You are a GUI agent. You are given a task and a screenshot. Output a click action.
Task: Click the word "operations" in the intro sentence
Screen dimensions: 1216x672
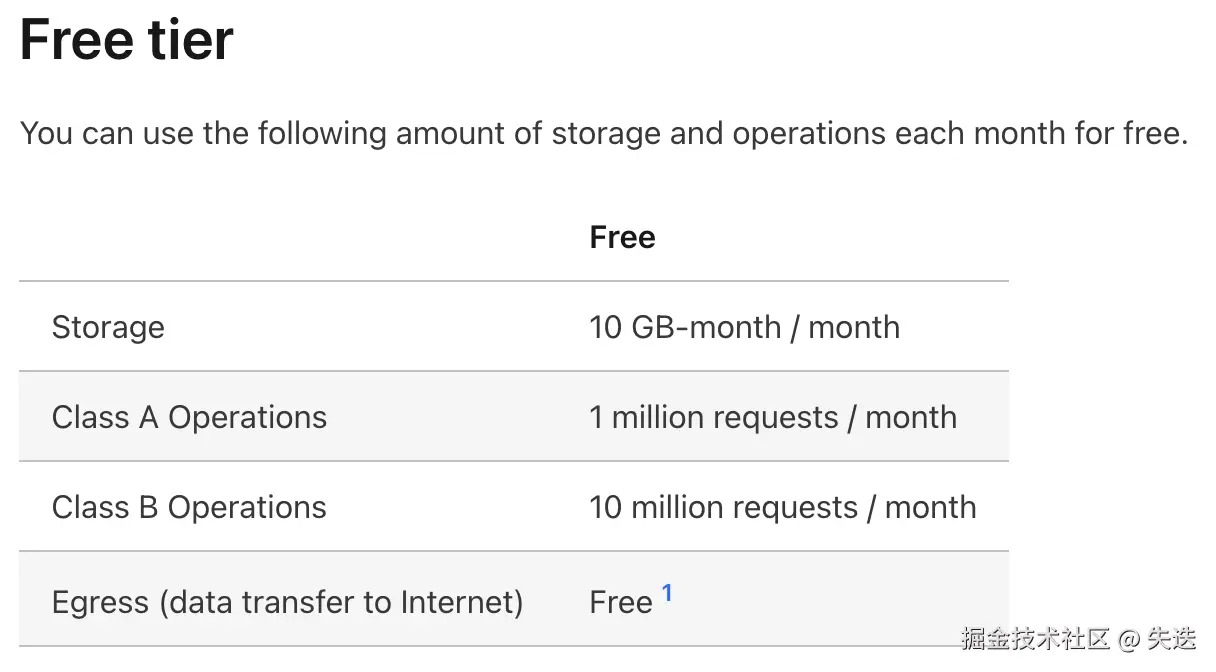(x=809, y=133)
